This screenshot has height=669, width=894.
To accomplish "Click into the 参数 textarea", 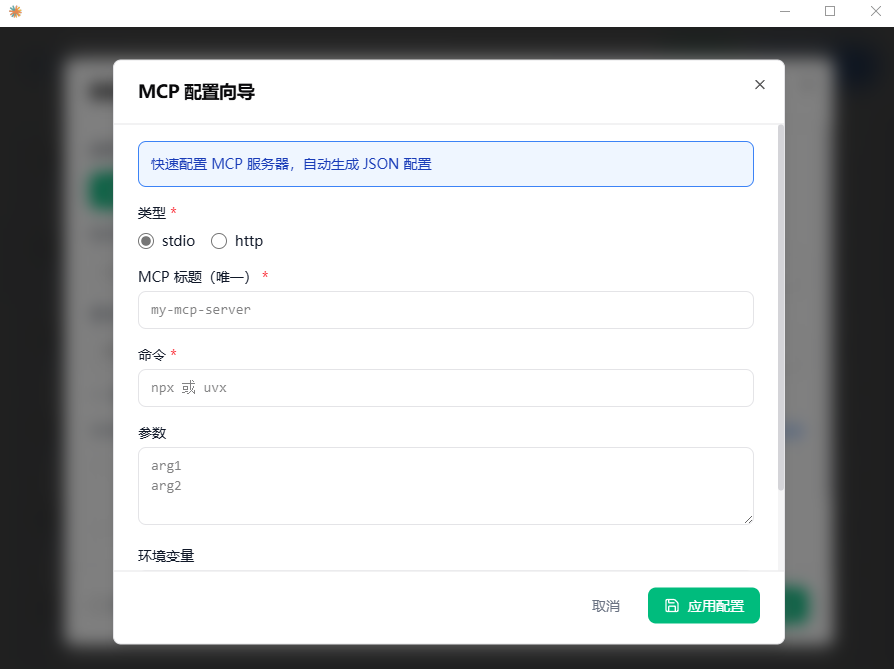I will pyautogui.click(x=445, y=485).
